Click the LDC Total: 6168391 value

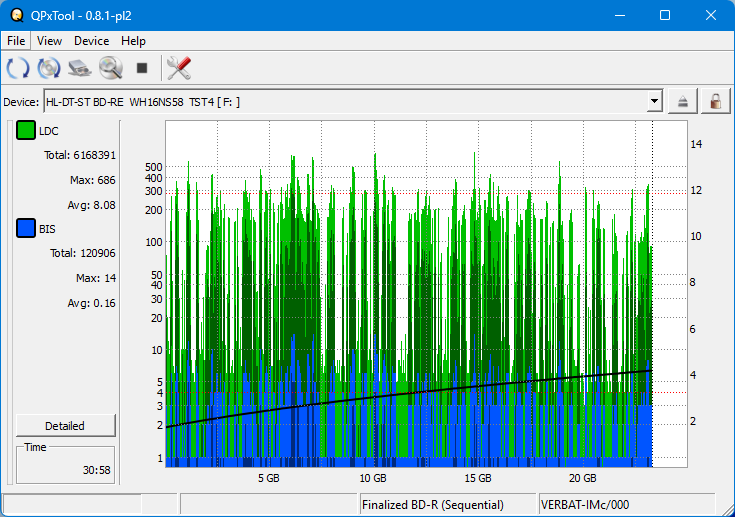coord(80,155)
